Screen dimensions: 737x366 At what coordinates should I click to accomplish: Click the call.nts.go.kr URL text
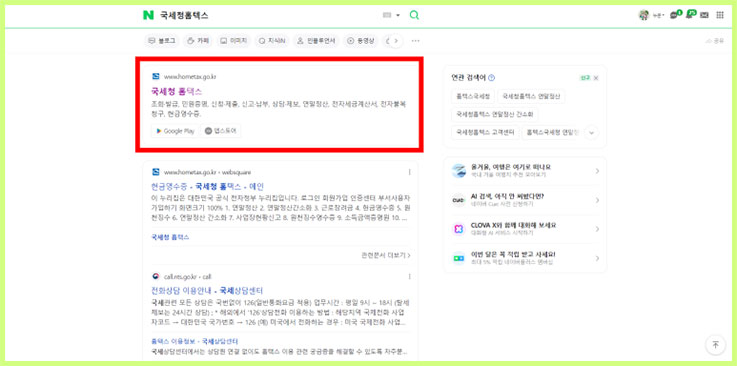point(188,276)
